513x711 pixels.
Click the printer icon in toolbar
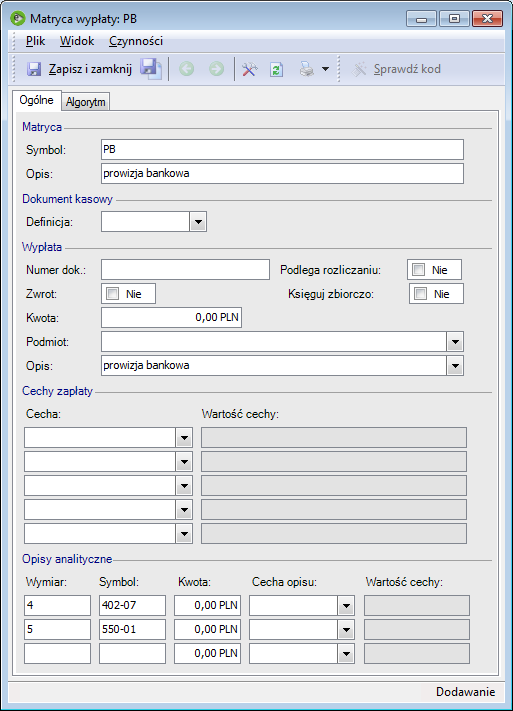(x=307, y=69)
